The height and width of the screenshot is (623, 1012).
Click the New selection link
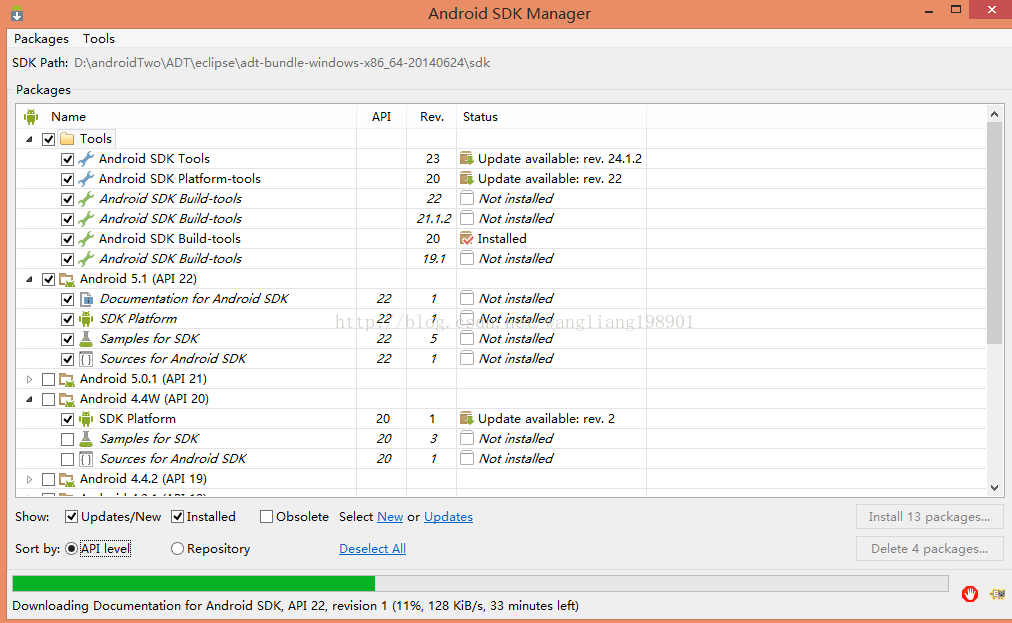click(x=390, y=516)
